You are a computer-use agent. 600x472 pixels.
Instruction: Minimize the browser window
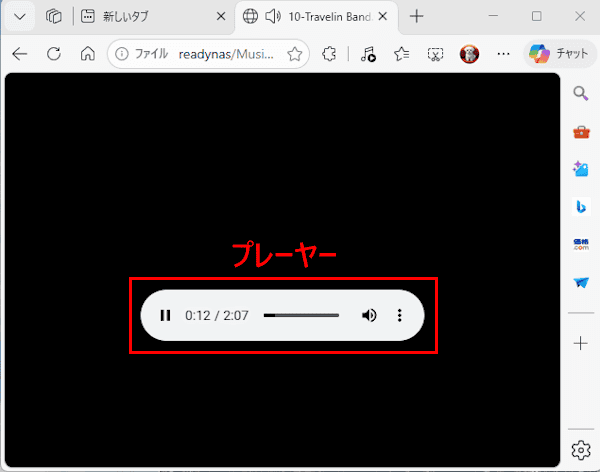coord(493,16)
